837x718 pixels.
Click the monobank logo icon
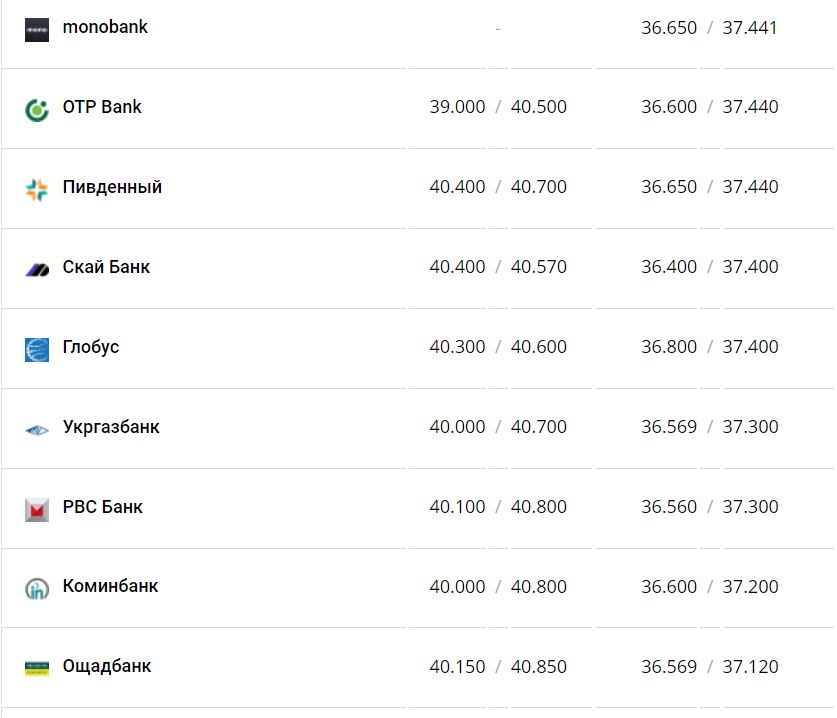[x=37, y=29]
